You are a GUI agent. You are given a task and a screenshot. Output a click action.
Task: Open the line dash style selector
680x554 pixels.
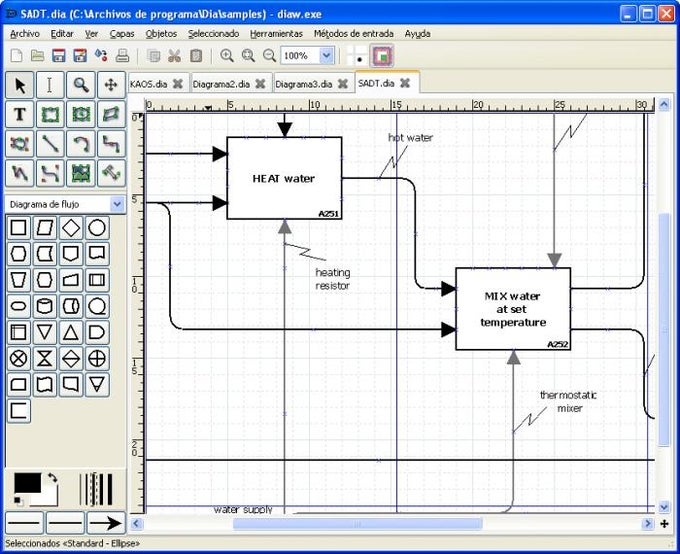65,523
